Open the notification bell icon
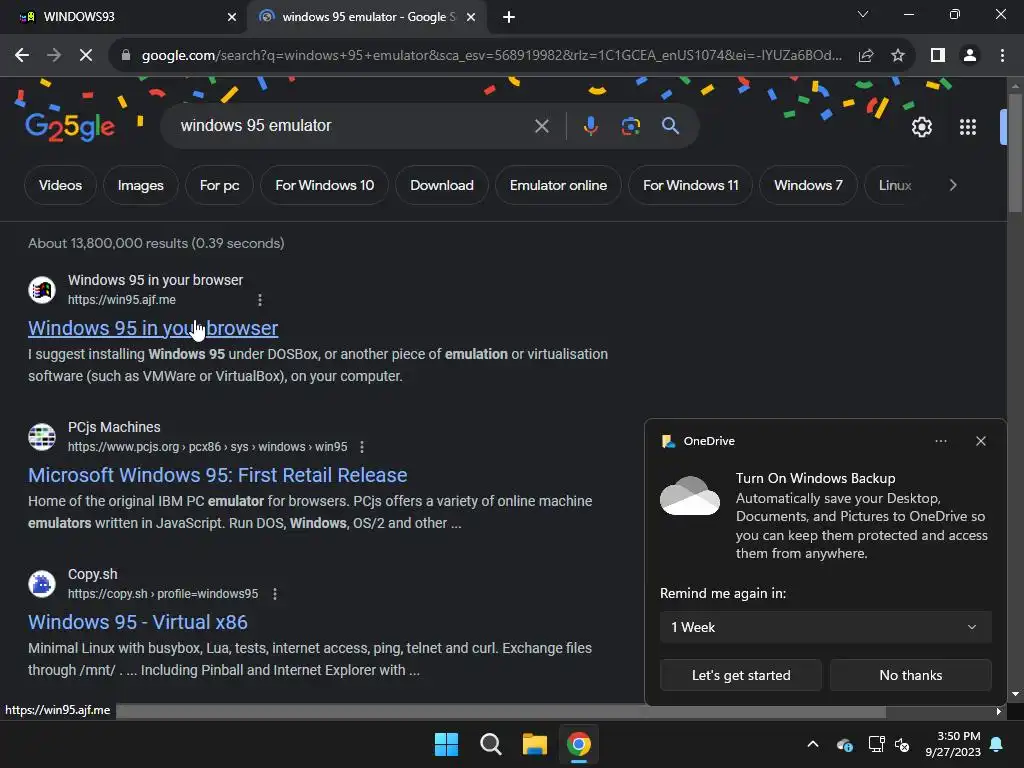 click(997, 744)
